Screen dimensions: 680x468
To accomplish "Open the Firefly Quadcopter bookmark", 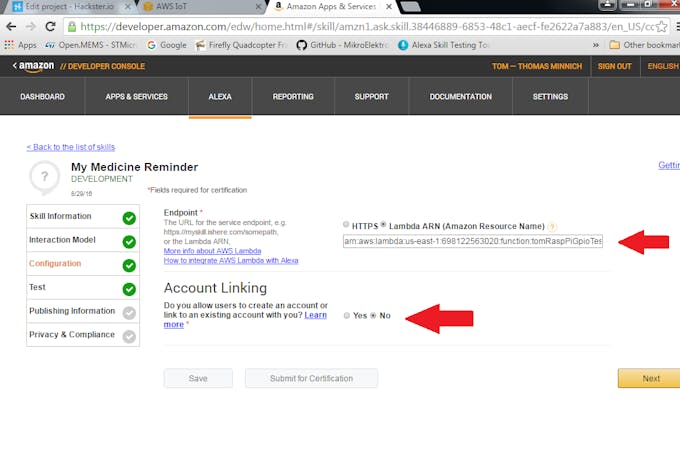I will point(241,45).
